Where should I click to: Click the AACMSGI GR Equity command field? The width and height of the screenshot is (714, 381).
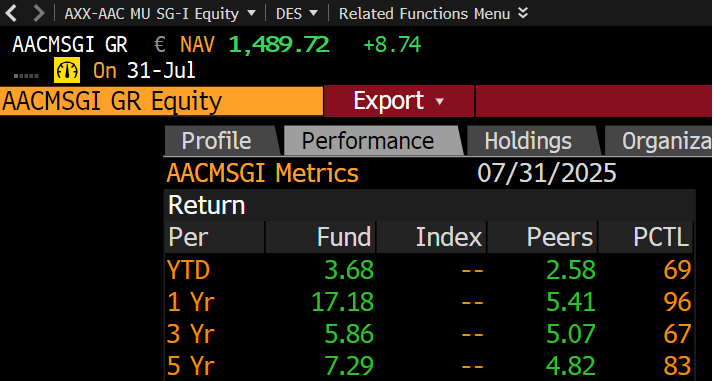coord(162,101)
